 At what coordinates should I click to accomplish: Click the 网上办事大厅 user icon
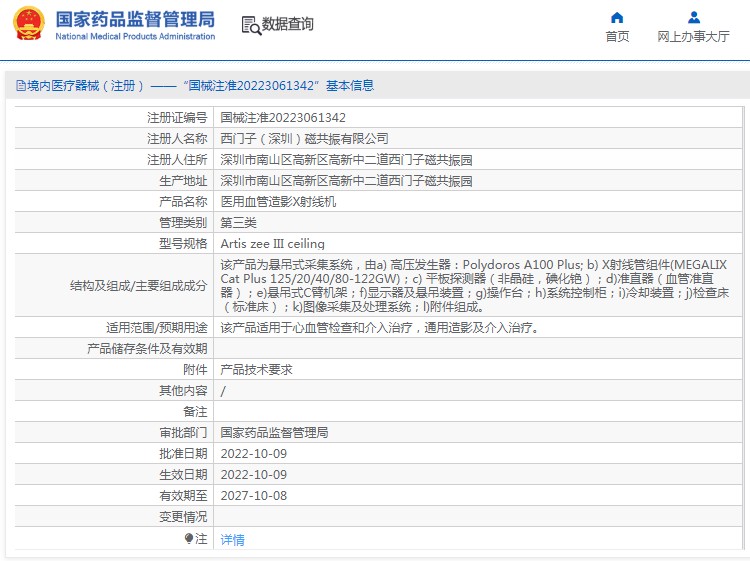[x=694, y=18]
